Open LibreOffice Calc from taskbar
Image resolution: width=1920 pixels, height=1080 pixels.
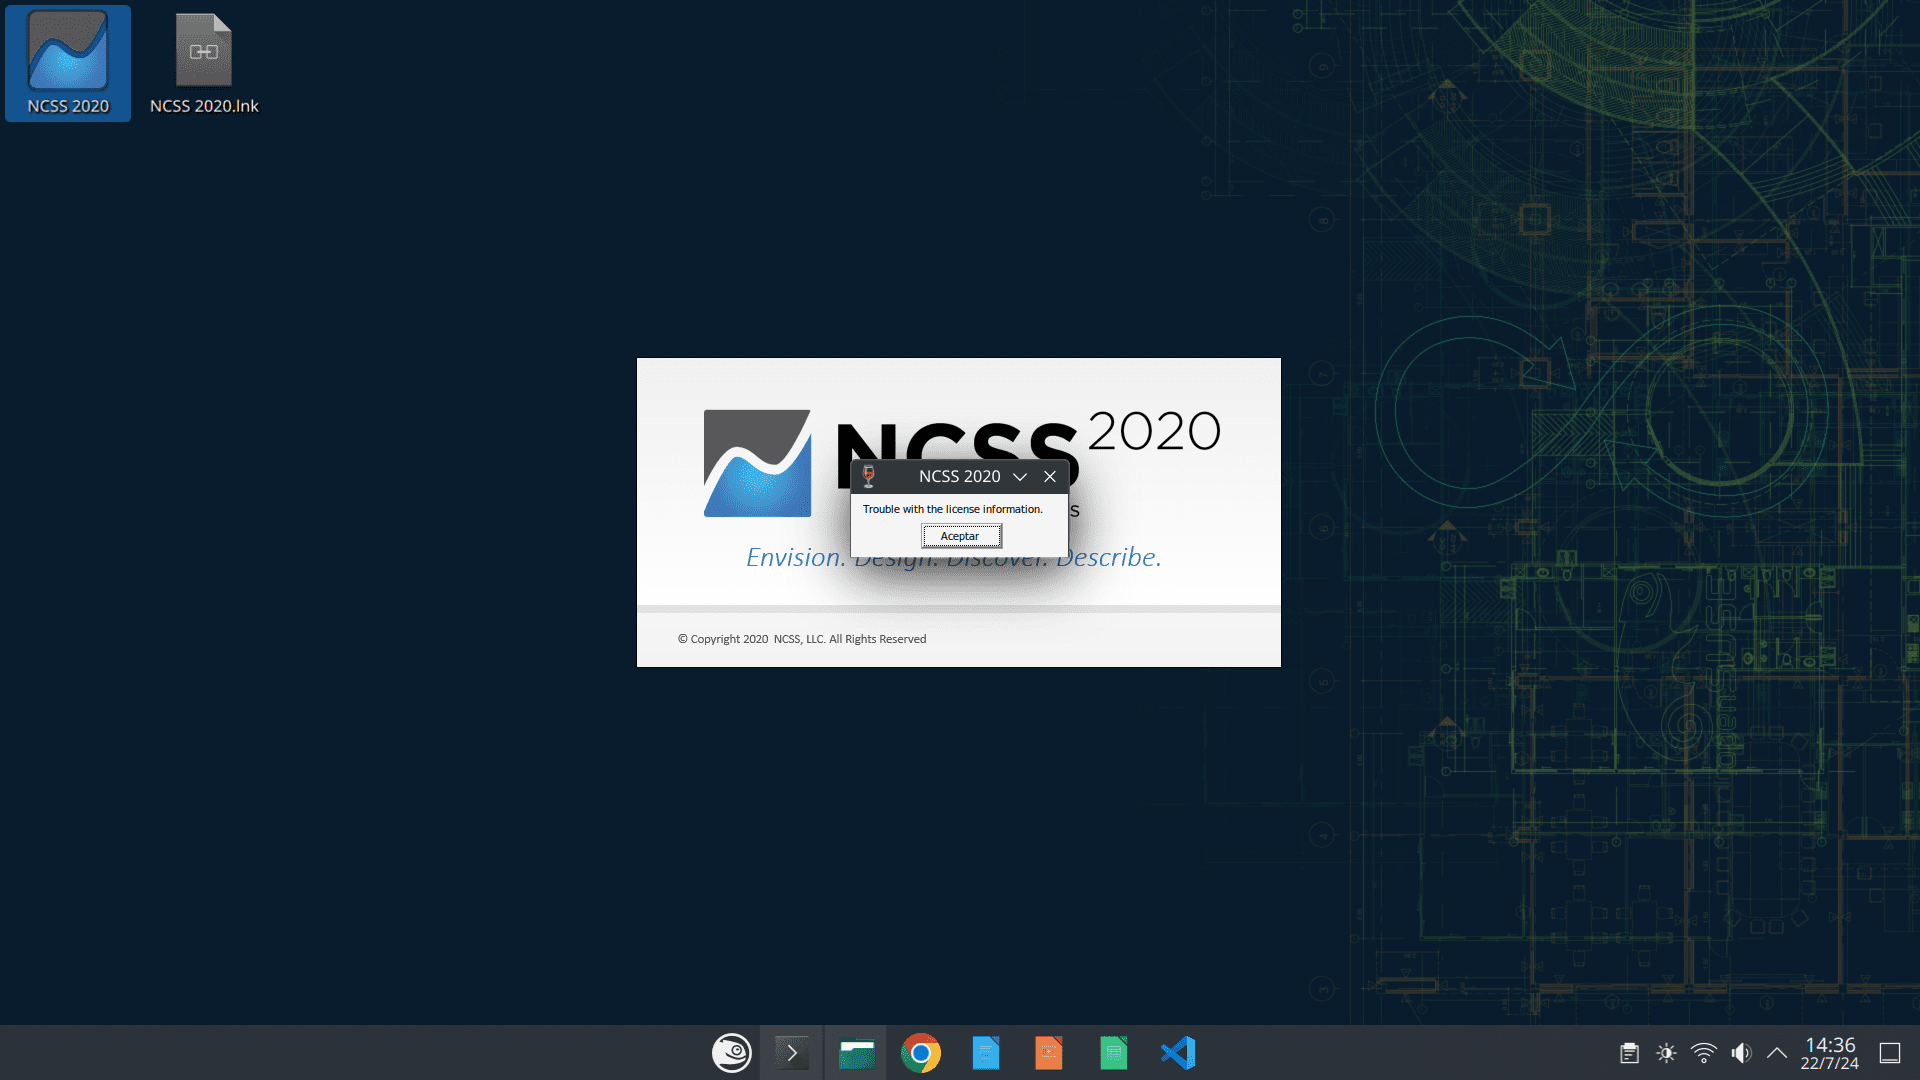pyautogui.click(x=1113, y=1053)
